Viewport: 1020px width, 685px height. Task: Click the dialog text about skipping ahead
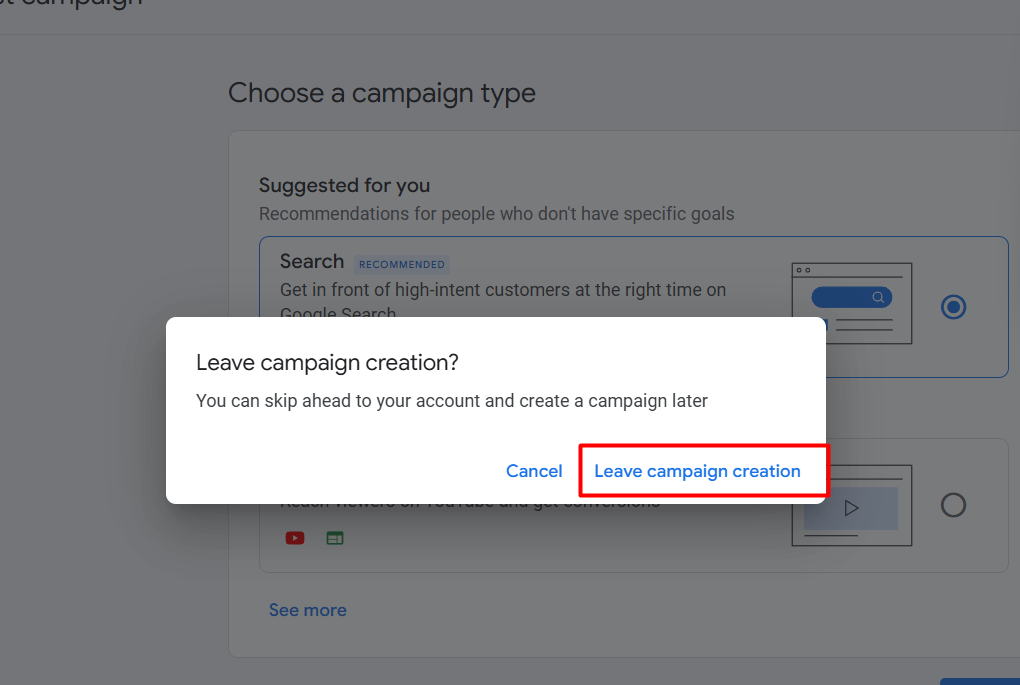[x=452, y=401]
